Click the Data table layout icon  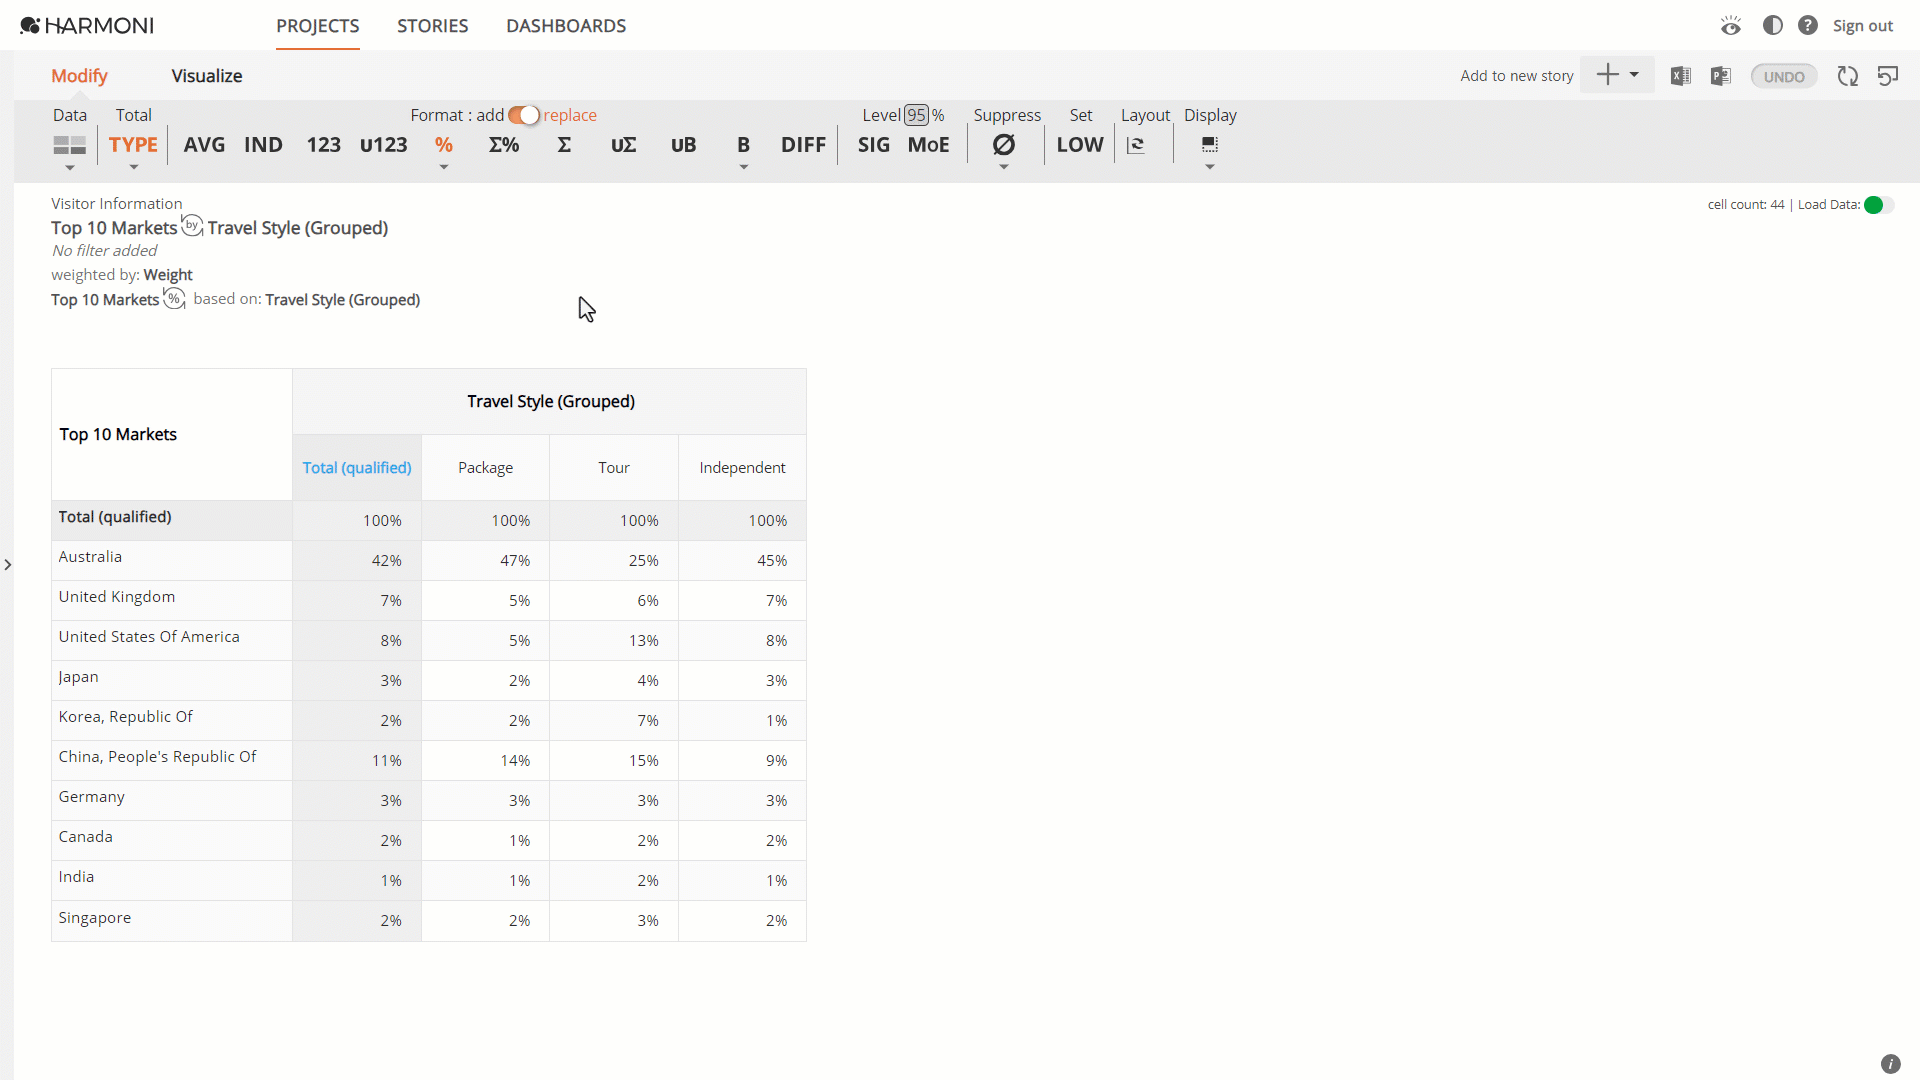(x=69, y=145)
